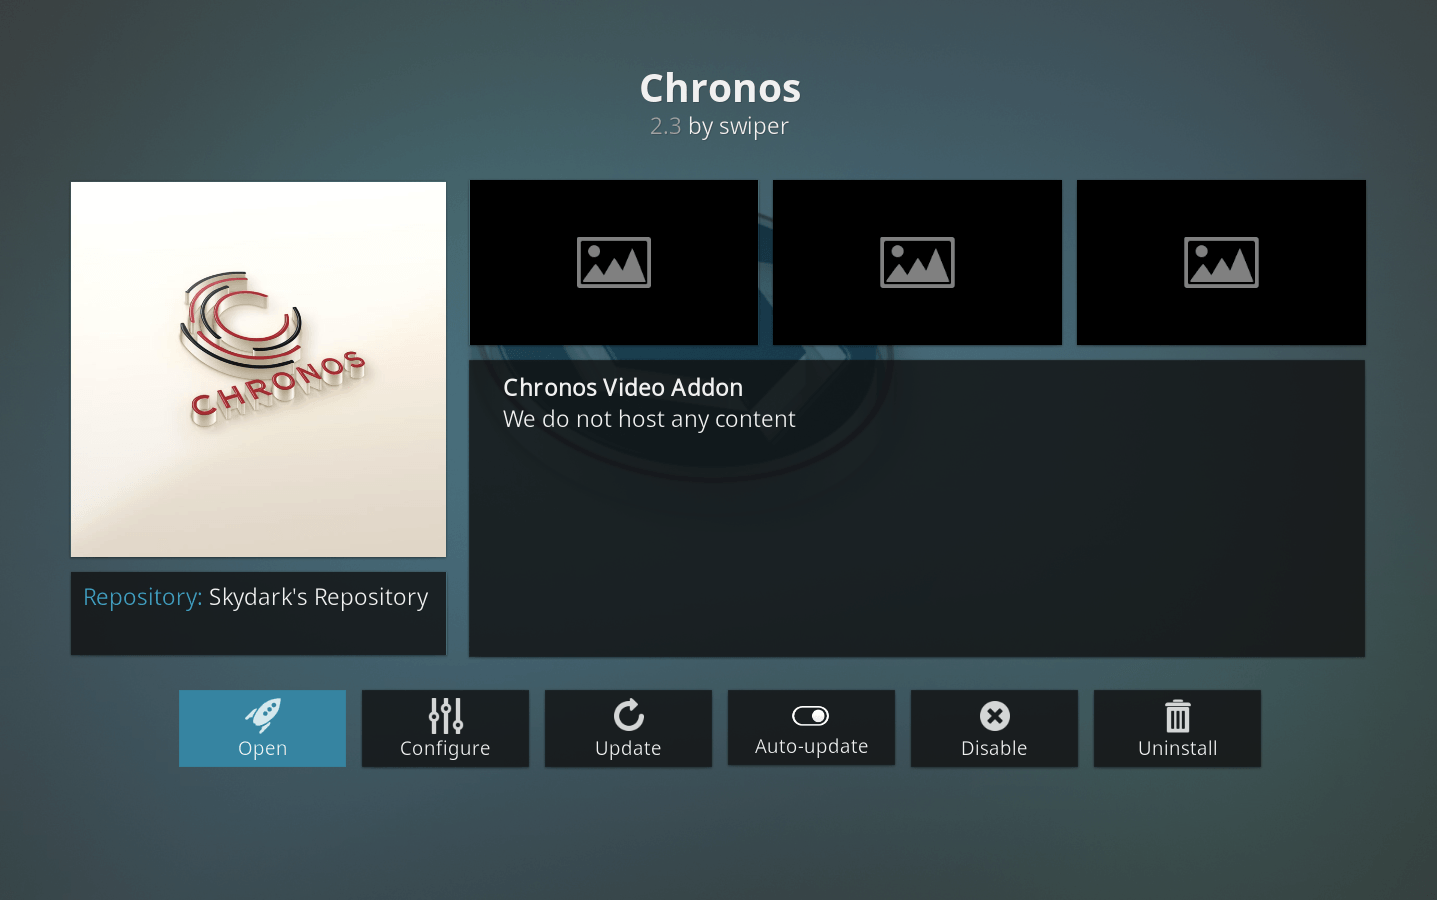Click the circular arrow Update icon
This screenshot has height=900, width=1437.
(x=629, y=715)
